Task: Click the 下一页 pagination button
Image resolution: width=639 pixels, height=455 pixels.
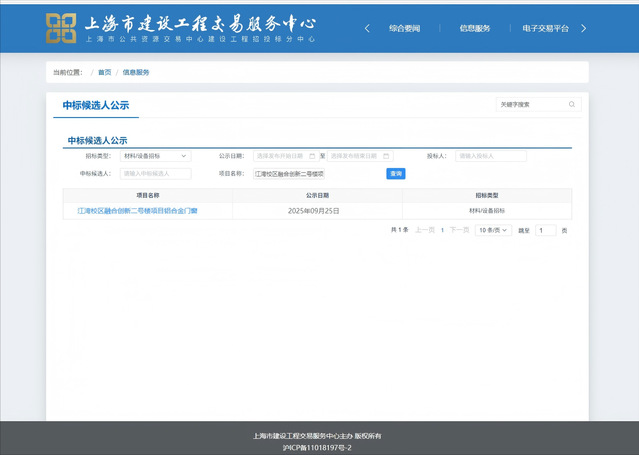Action: [459, 230]
